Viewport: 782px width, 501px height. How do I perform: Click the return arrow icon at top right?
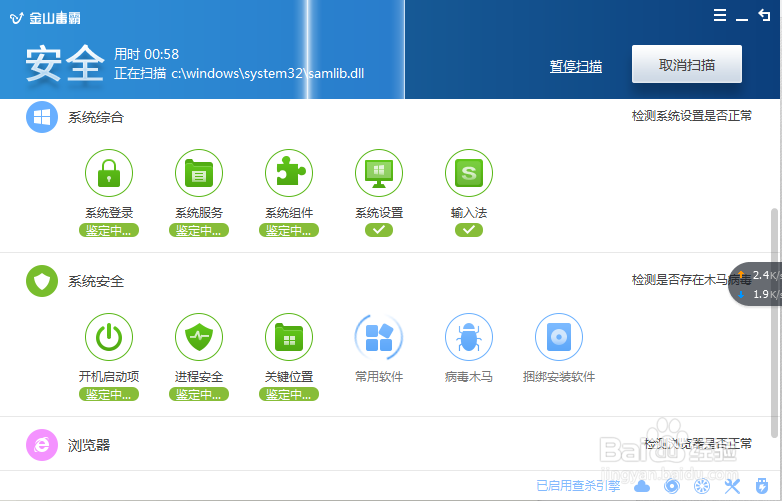click(x=764, y=15)
